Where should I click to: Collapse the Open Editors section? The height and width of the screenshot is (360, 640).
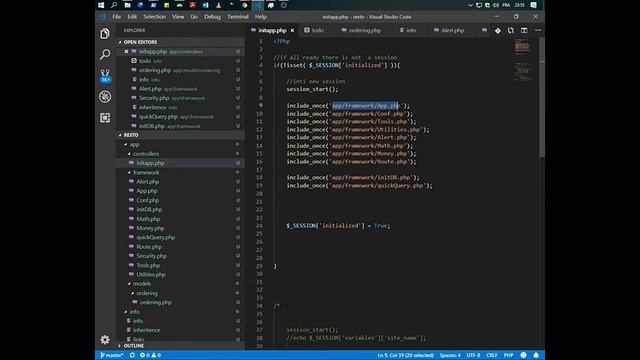pyautogui.click(x=140, y=42)
